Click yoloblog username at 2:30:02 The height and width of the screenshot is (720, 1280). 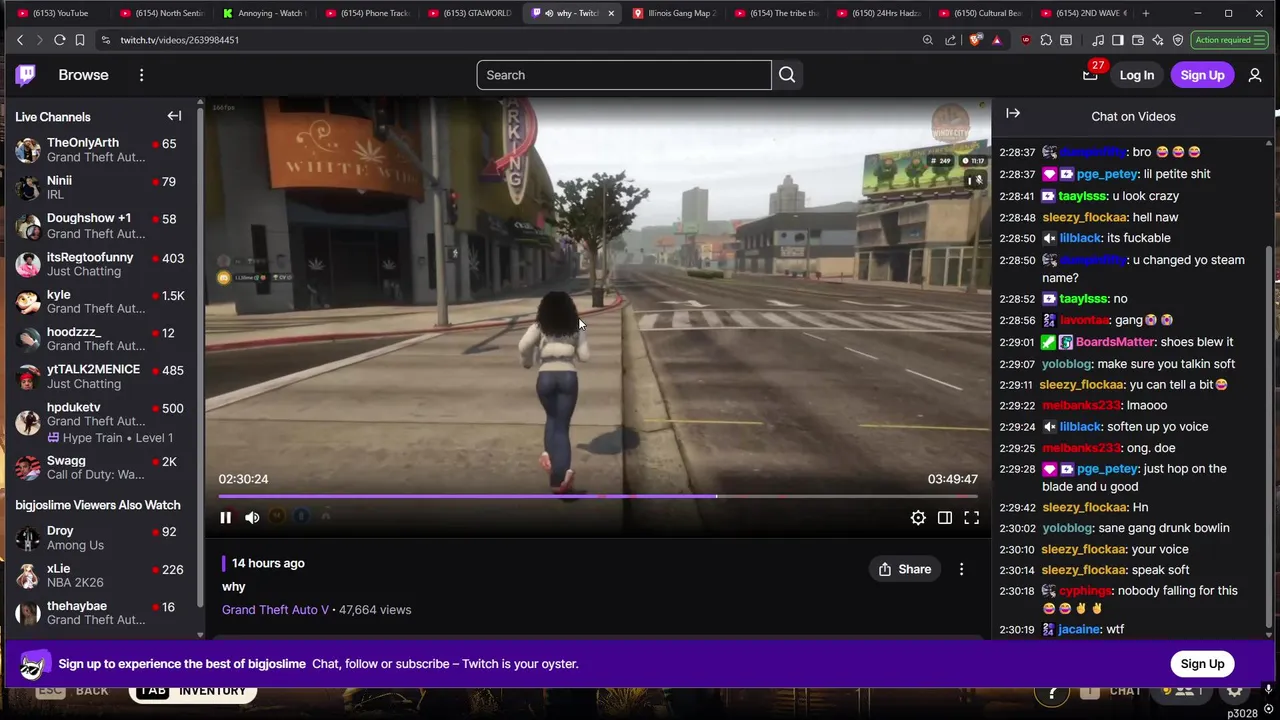click(1067, 528)
